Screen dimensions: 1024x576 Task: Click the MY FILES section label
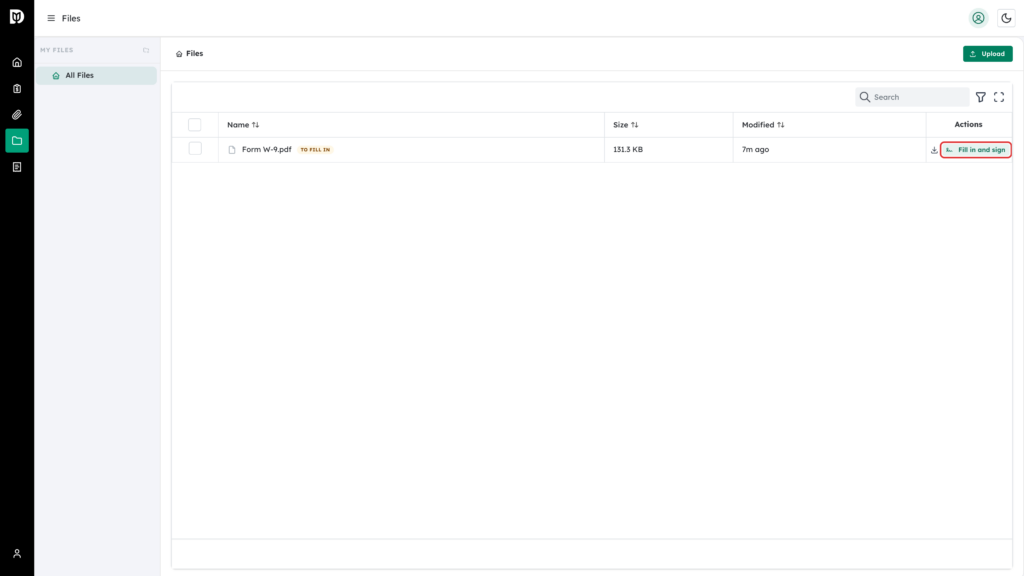pyautogui.click(x=57, y=50)
